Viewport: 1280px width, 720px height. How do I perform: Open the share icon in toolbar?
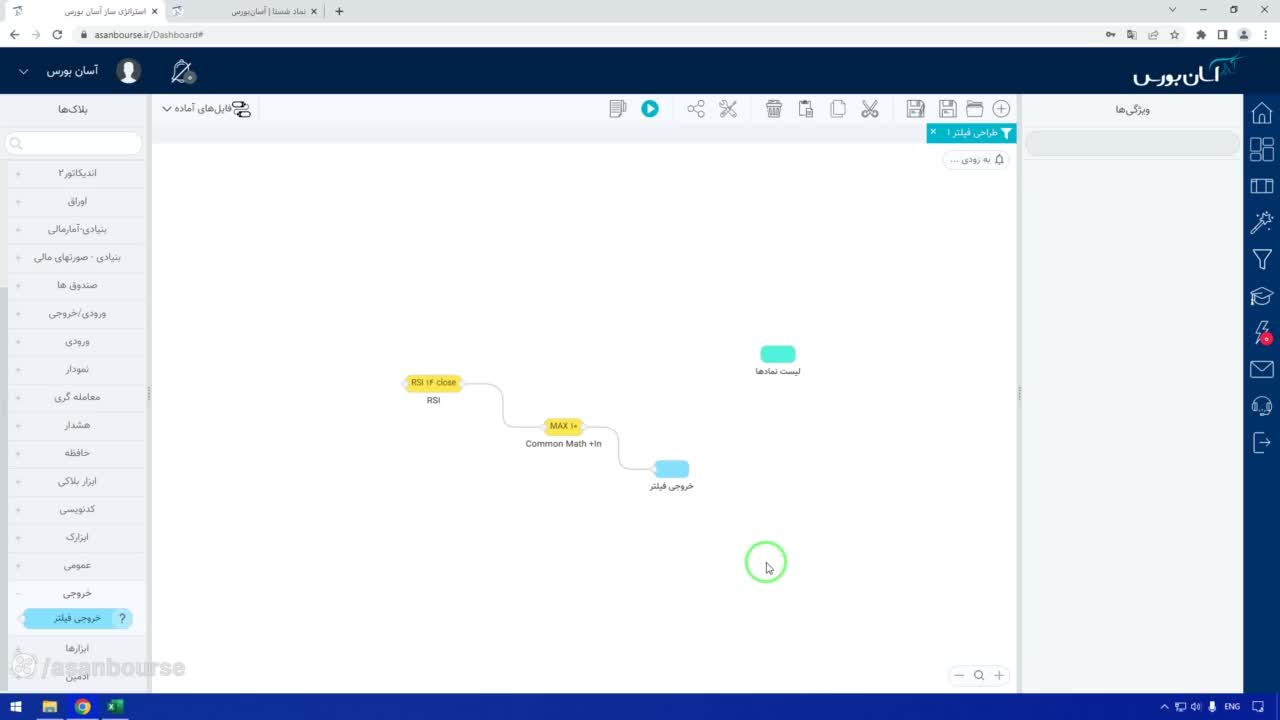point(696,109)
